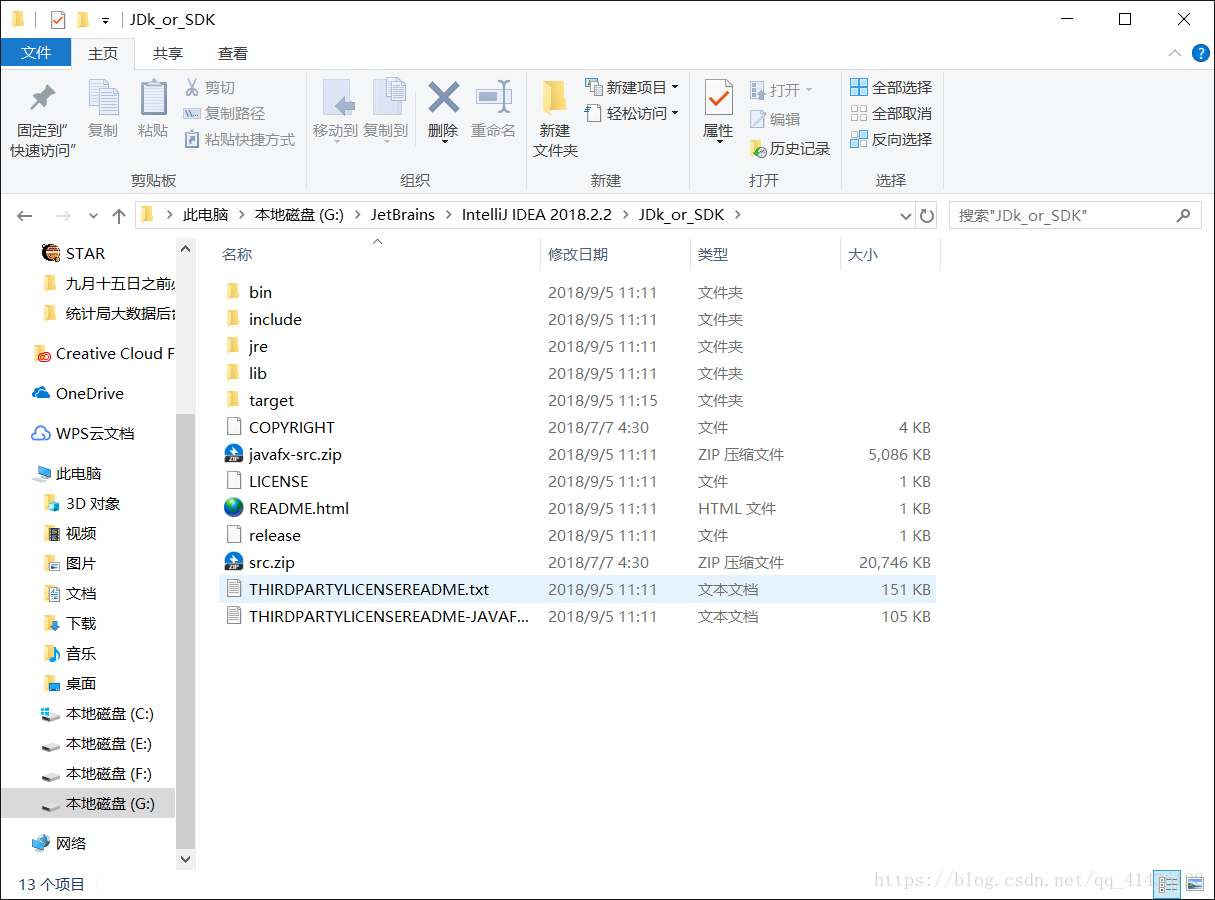
Task: Click the IntelliJ IDEA 2018.2.2 breadcrumb
Action: coord(543,215)
